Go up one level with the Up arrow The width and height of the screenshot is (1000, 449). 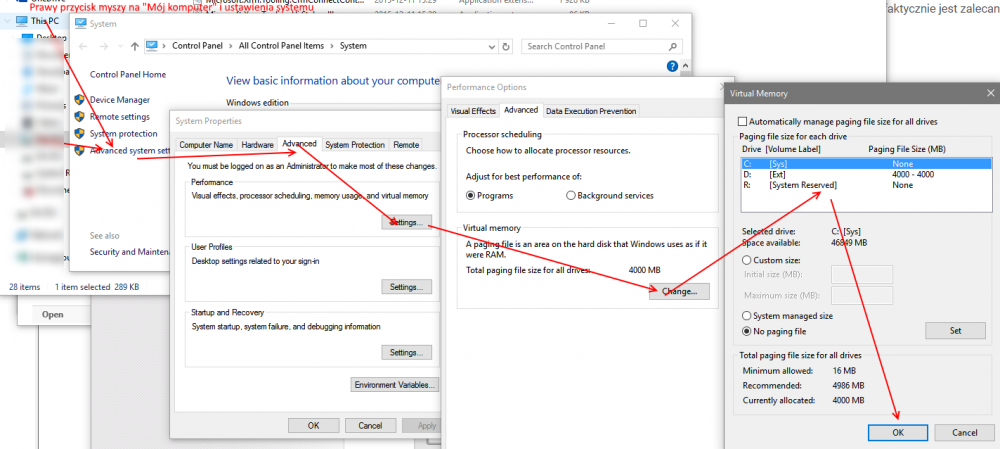[x=134, y=46]
